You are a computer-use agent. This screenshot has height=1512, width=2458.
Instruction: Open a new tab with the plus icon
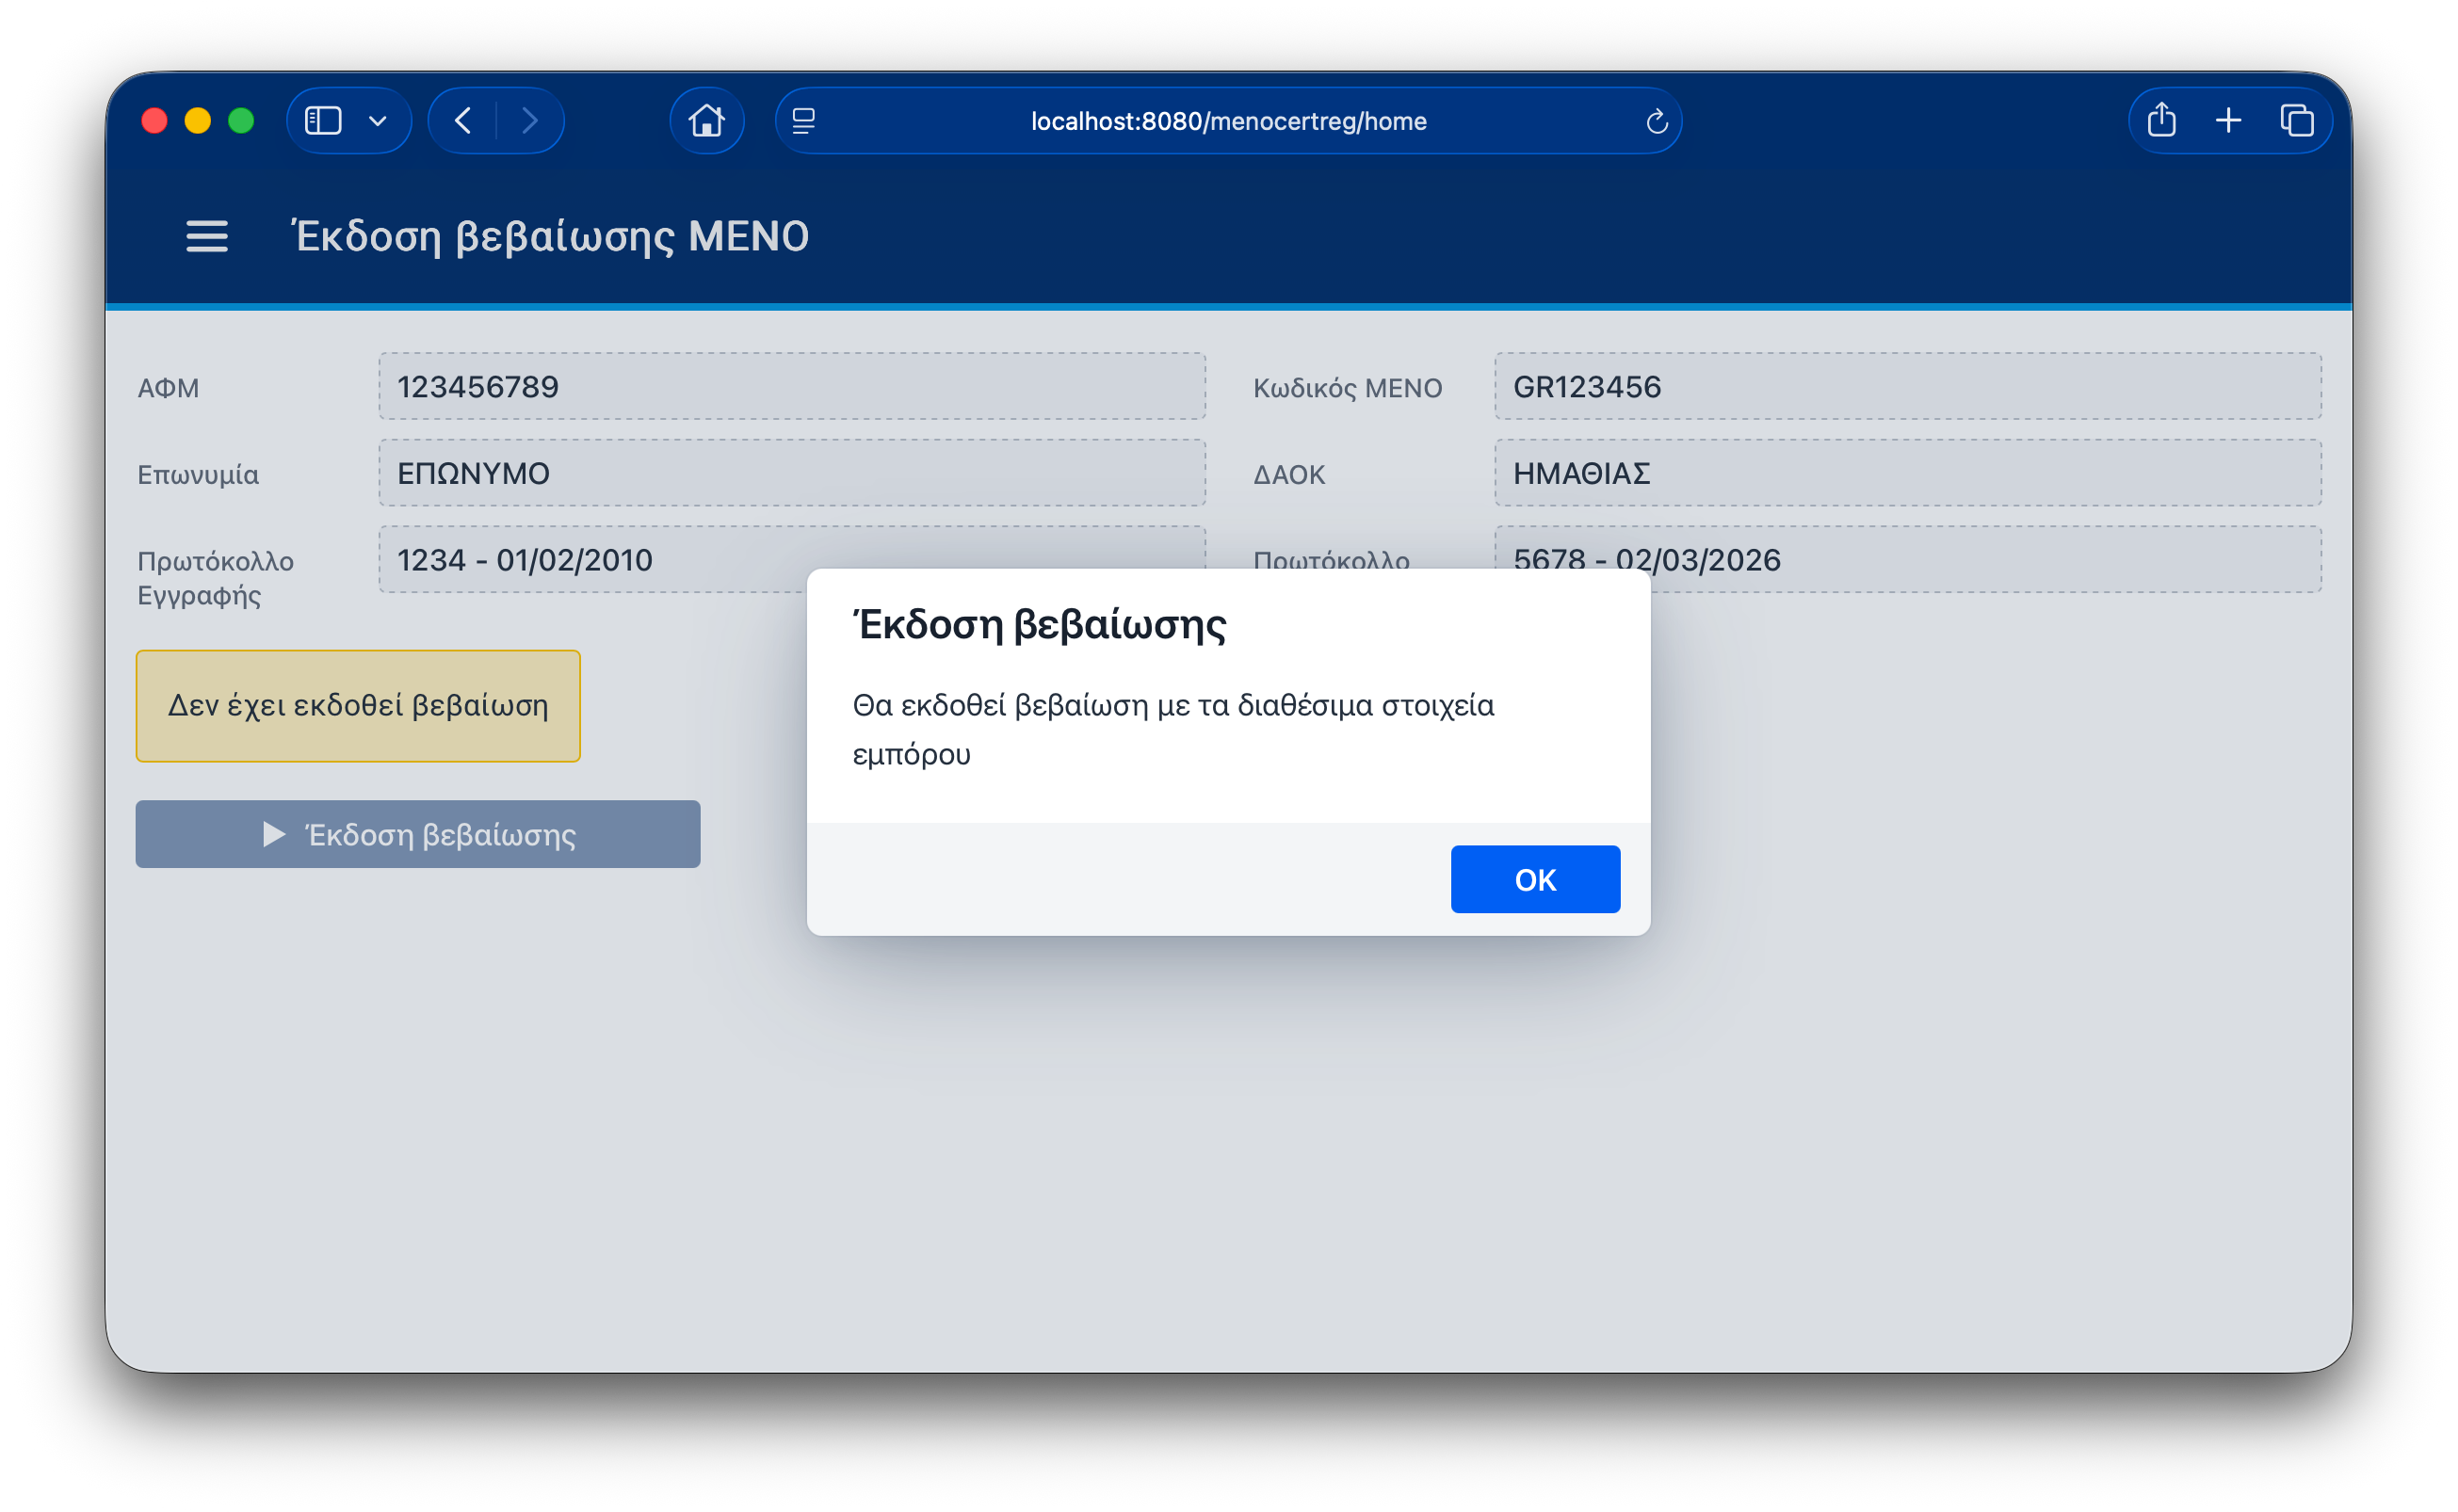(x=2228, y=121)
